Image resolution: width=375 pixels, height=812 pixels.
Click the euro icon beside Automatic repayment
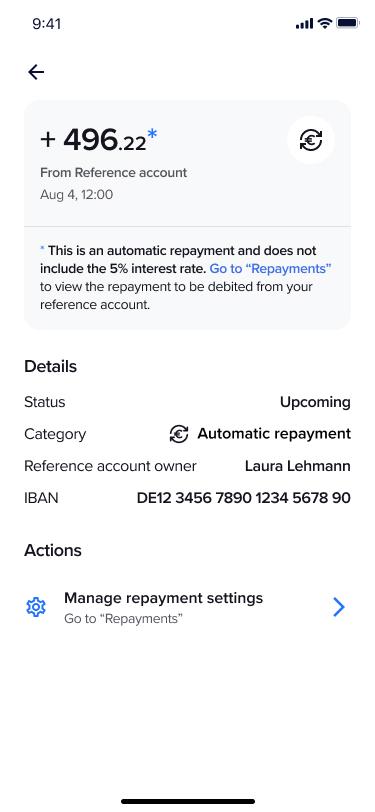(x=179, y=434)
